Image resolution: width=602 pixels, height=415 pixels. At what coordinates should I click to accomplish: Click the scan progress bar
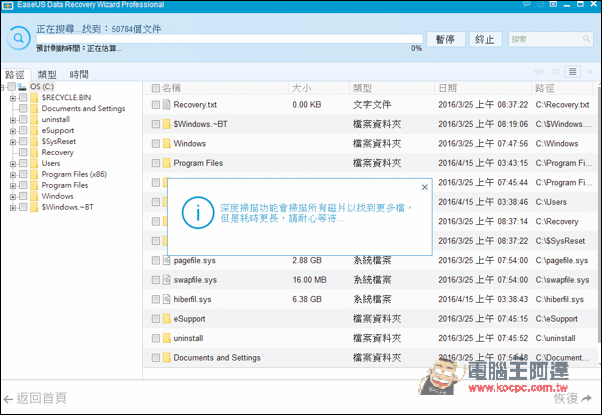click(x=230, y=39)
